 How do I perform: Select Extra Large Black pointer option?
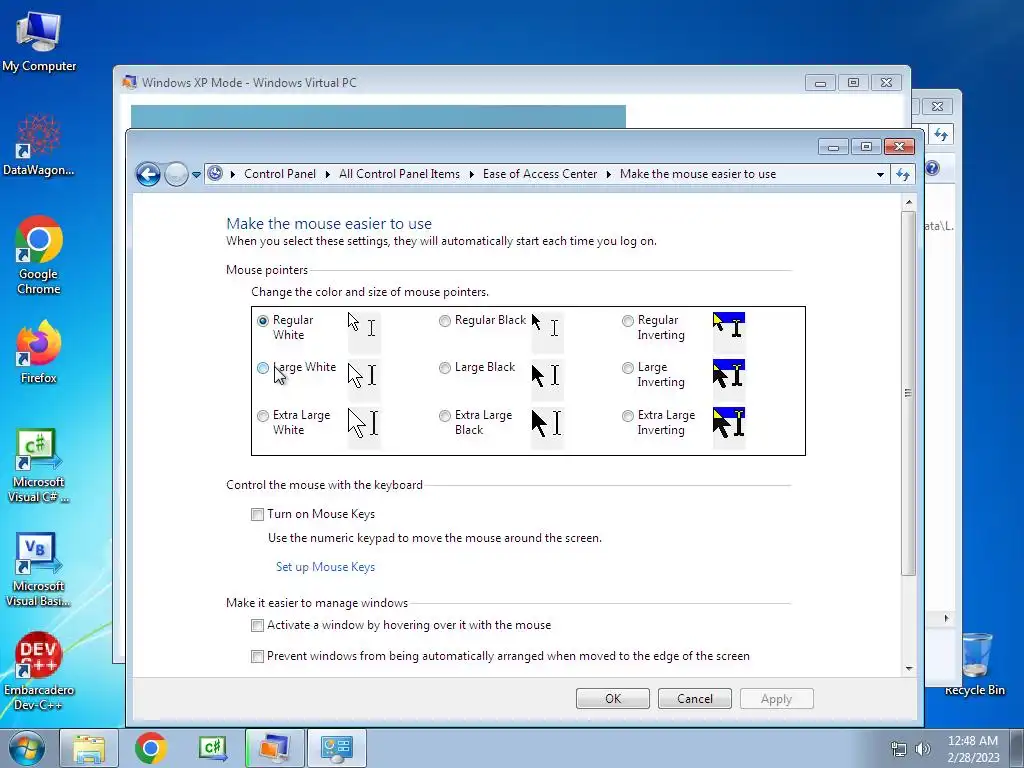(445, 415)
